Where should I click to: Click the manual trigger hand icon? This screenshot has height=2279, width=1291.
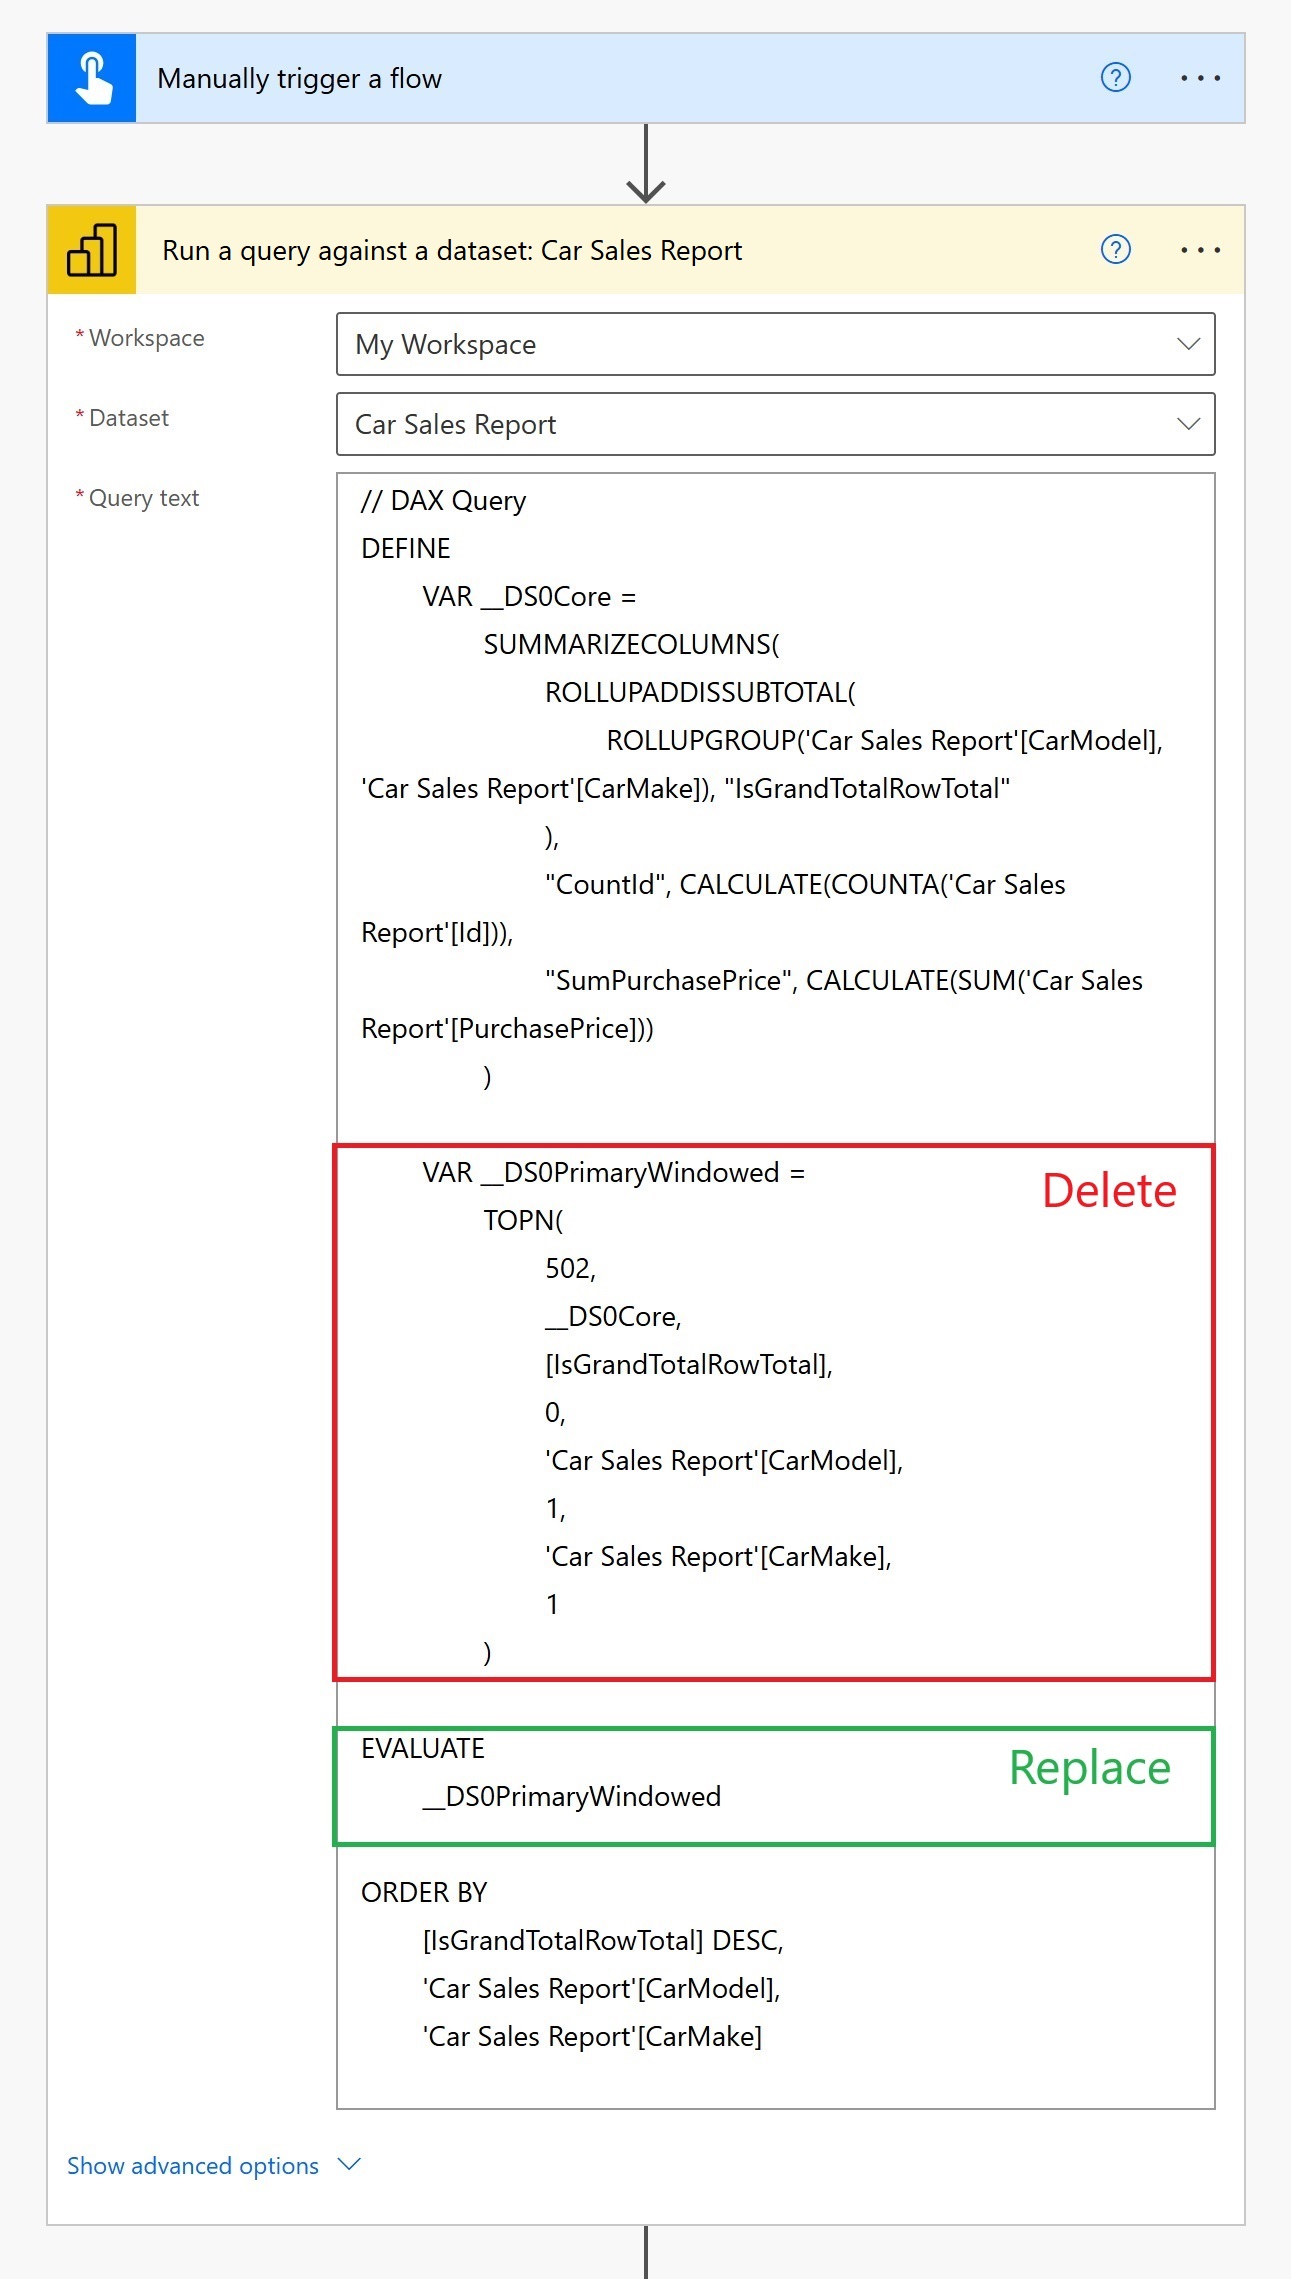coord(92,78)
